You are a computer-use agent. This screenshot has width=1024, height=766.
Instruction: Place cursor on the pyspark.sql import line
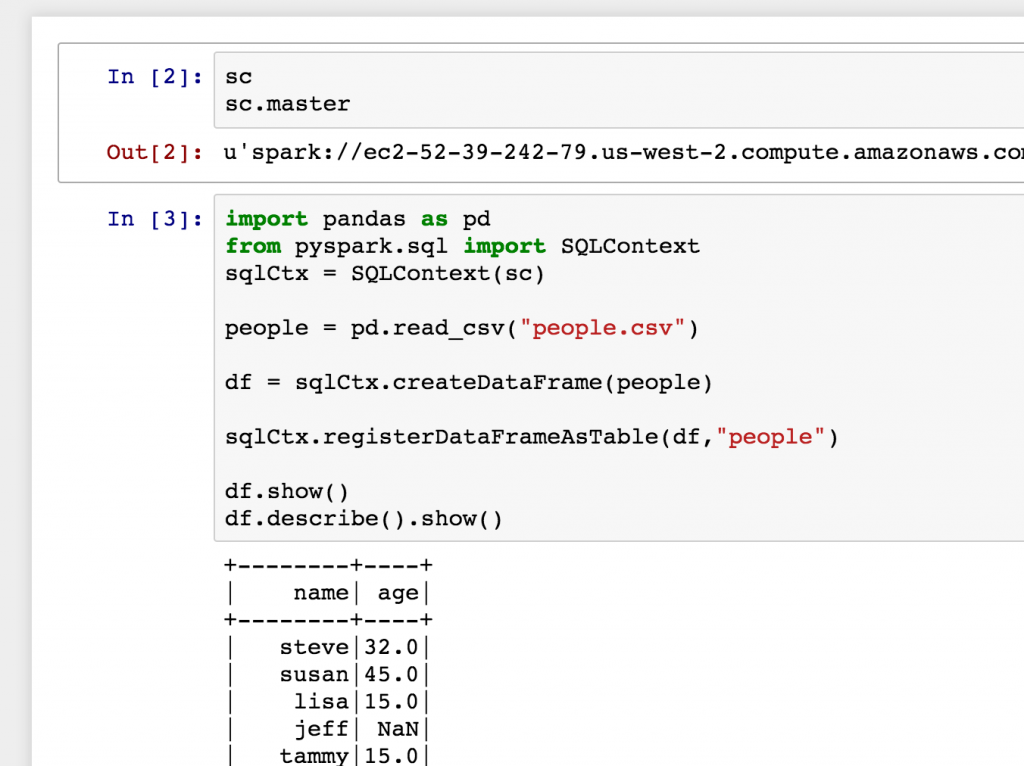pyautogui.click(x=461, y=246)
